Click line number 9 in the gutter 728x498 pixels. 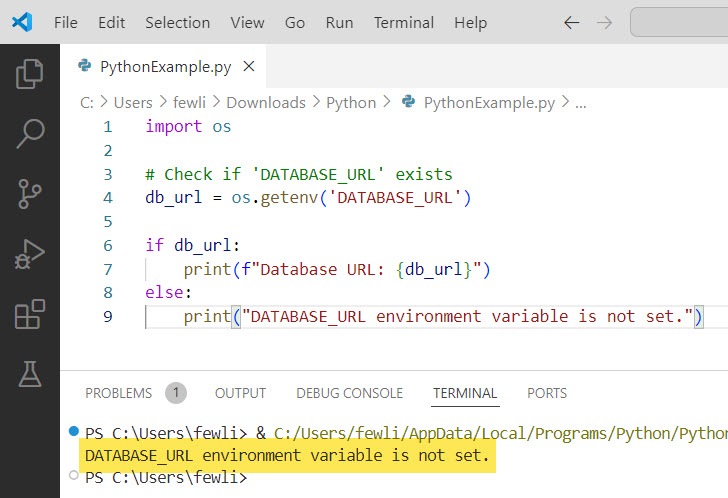(x=108, y=317)
